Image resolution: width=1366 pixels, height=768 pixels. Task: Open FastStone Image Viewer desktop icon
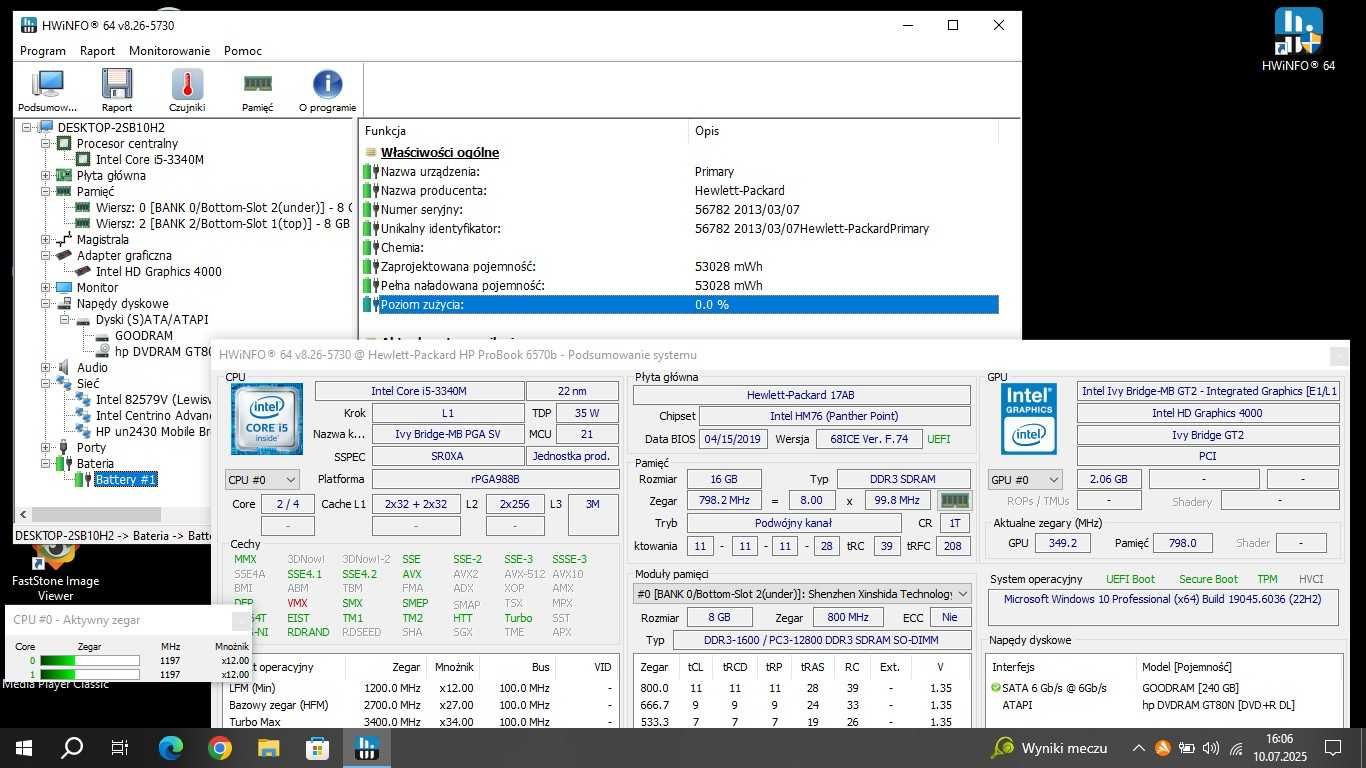(55, 570)
